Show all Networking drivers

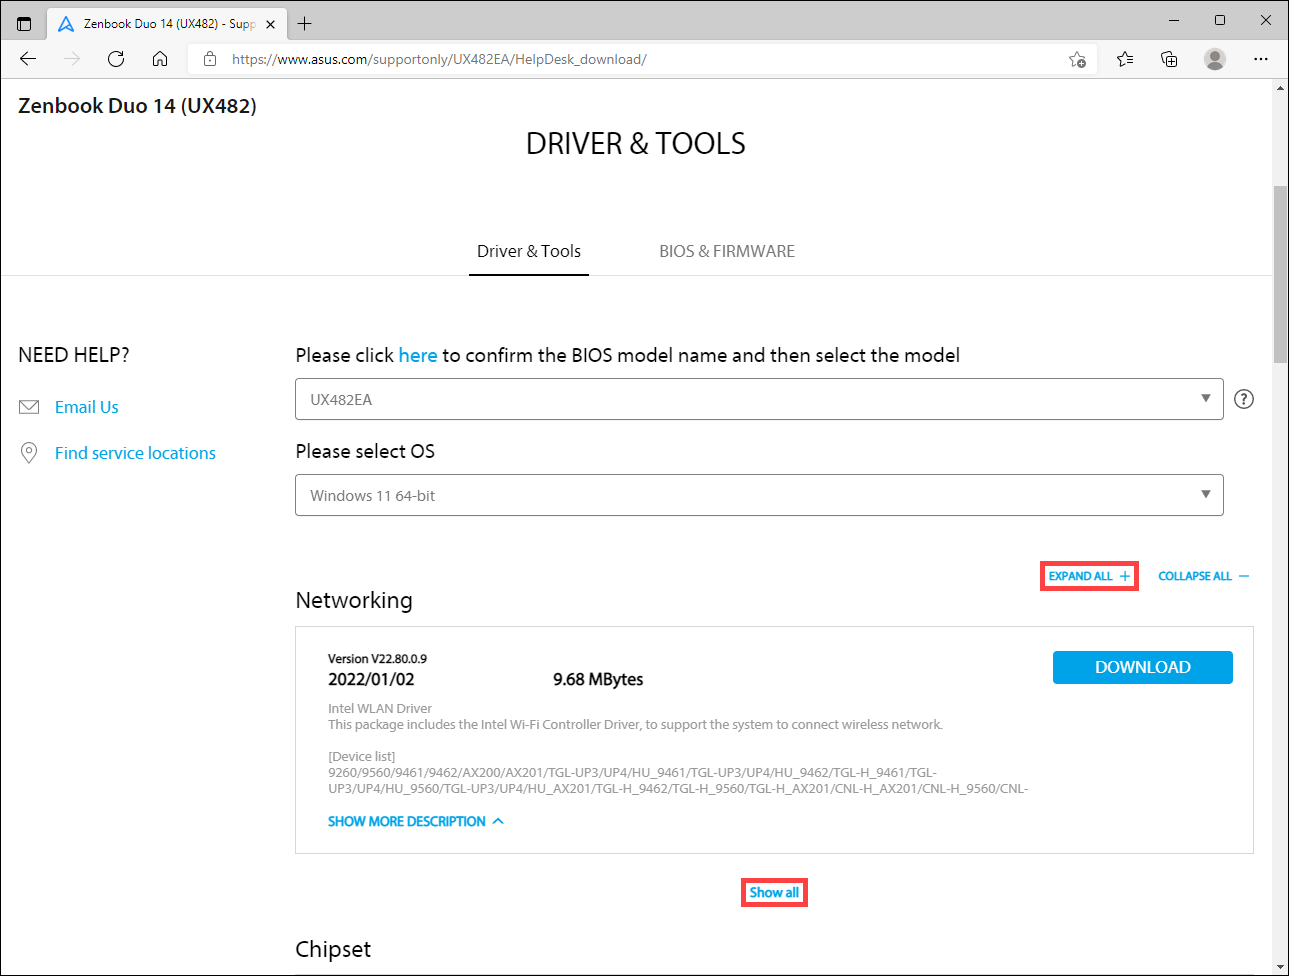click(x=774, y=892)
